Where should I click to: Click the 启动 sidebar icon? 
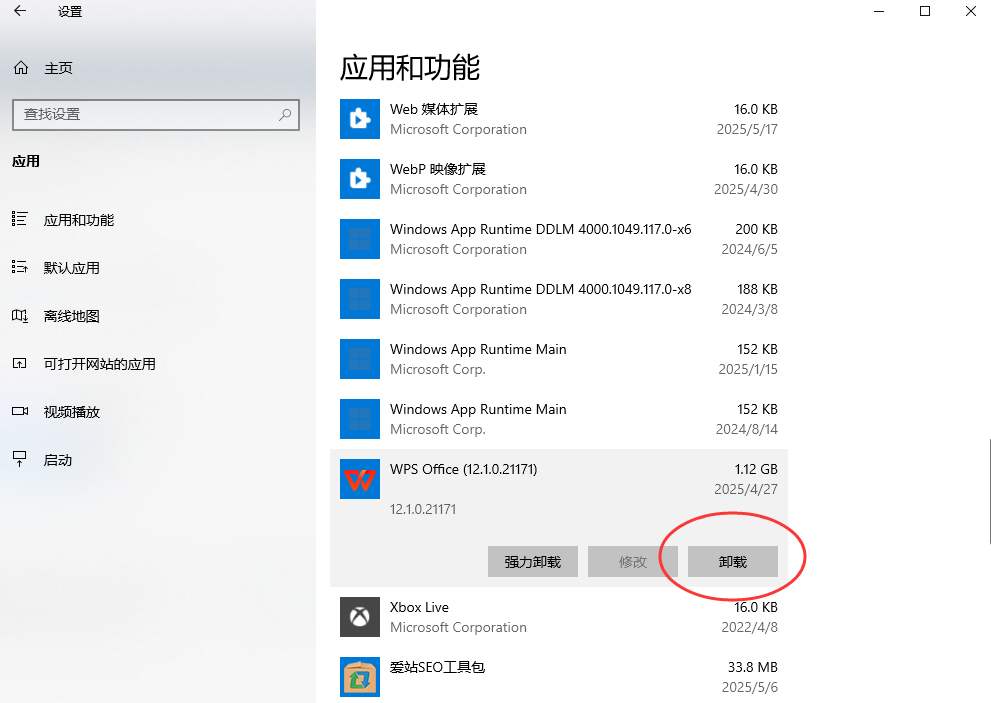(20, 459)
